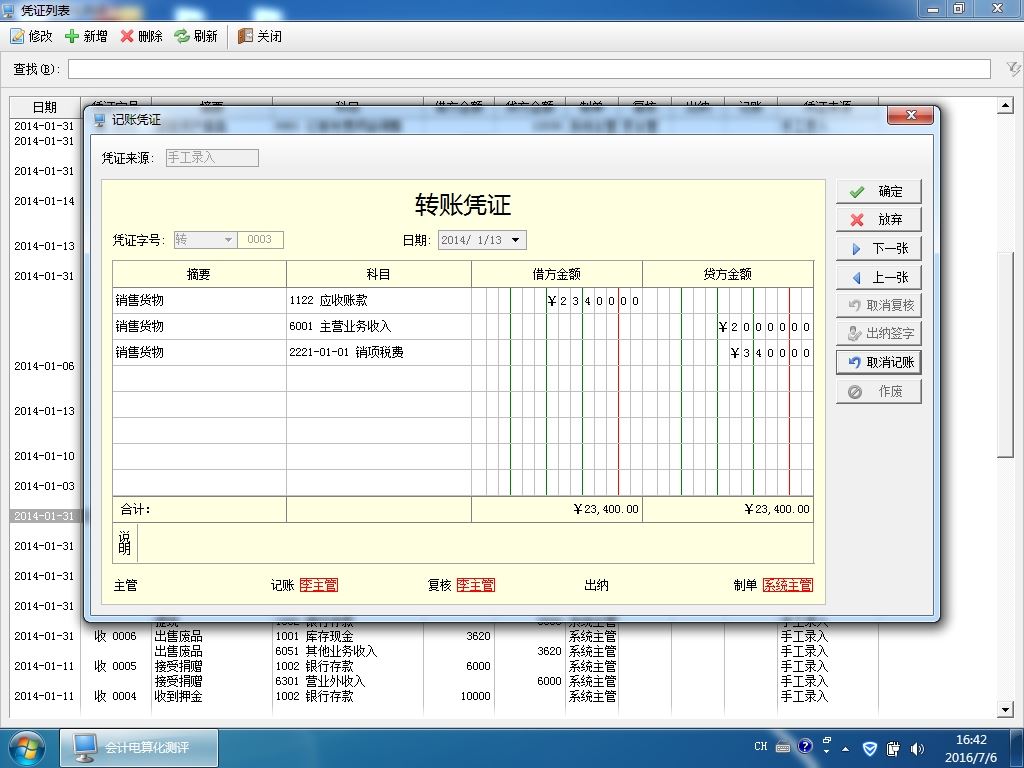Screen dimensions: 1024x768
Task: Click the 摘要 column header
Action: tap(199, 274)
